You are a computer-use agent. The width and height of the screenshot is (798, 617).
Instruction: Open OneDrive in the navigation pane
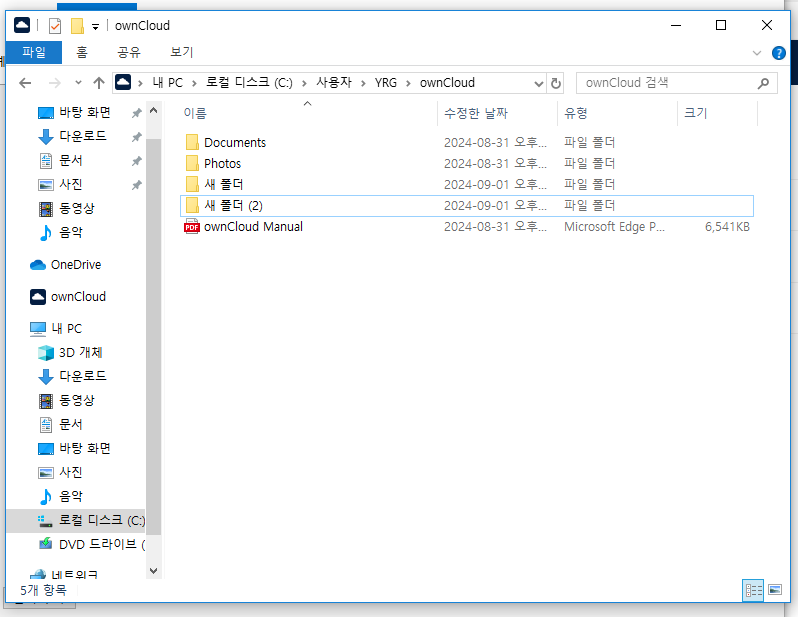click(76, 265)
